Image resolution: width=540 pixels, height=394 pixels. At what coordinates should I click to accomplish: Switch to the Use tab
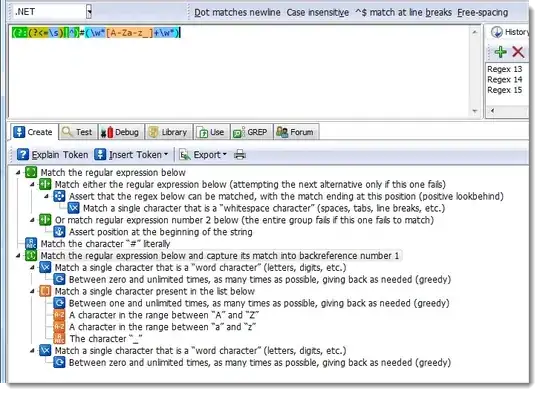[211, 132]
